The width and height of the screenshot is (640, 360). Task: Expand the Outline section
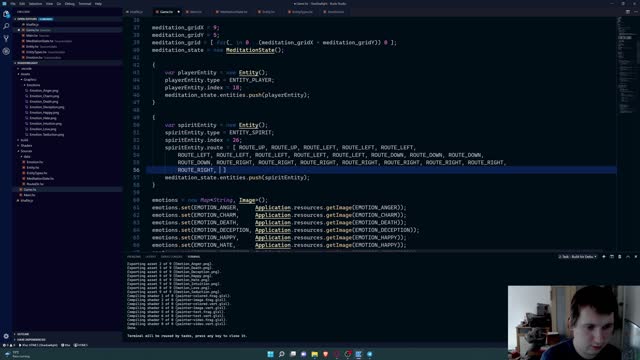coord(67,334)
